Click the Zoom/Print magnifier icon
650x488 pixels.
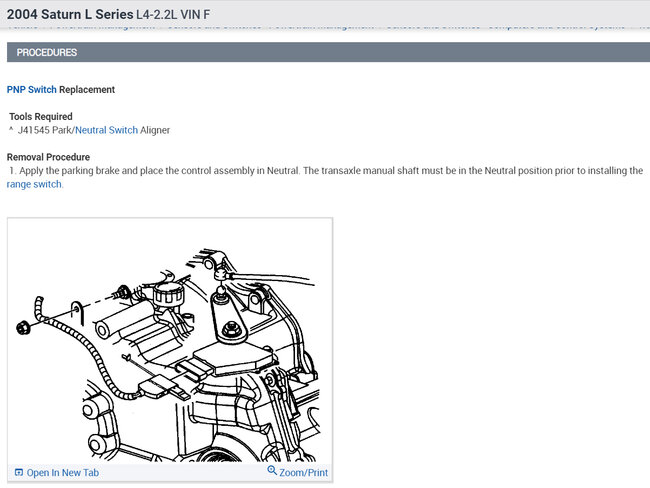(x=272, y=470)
